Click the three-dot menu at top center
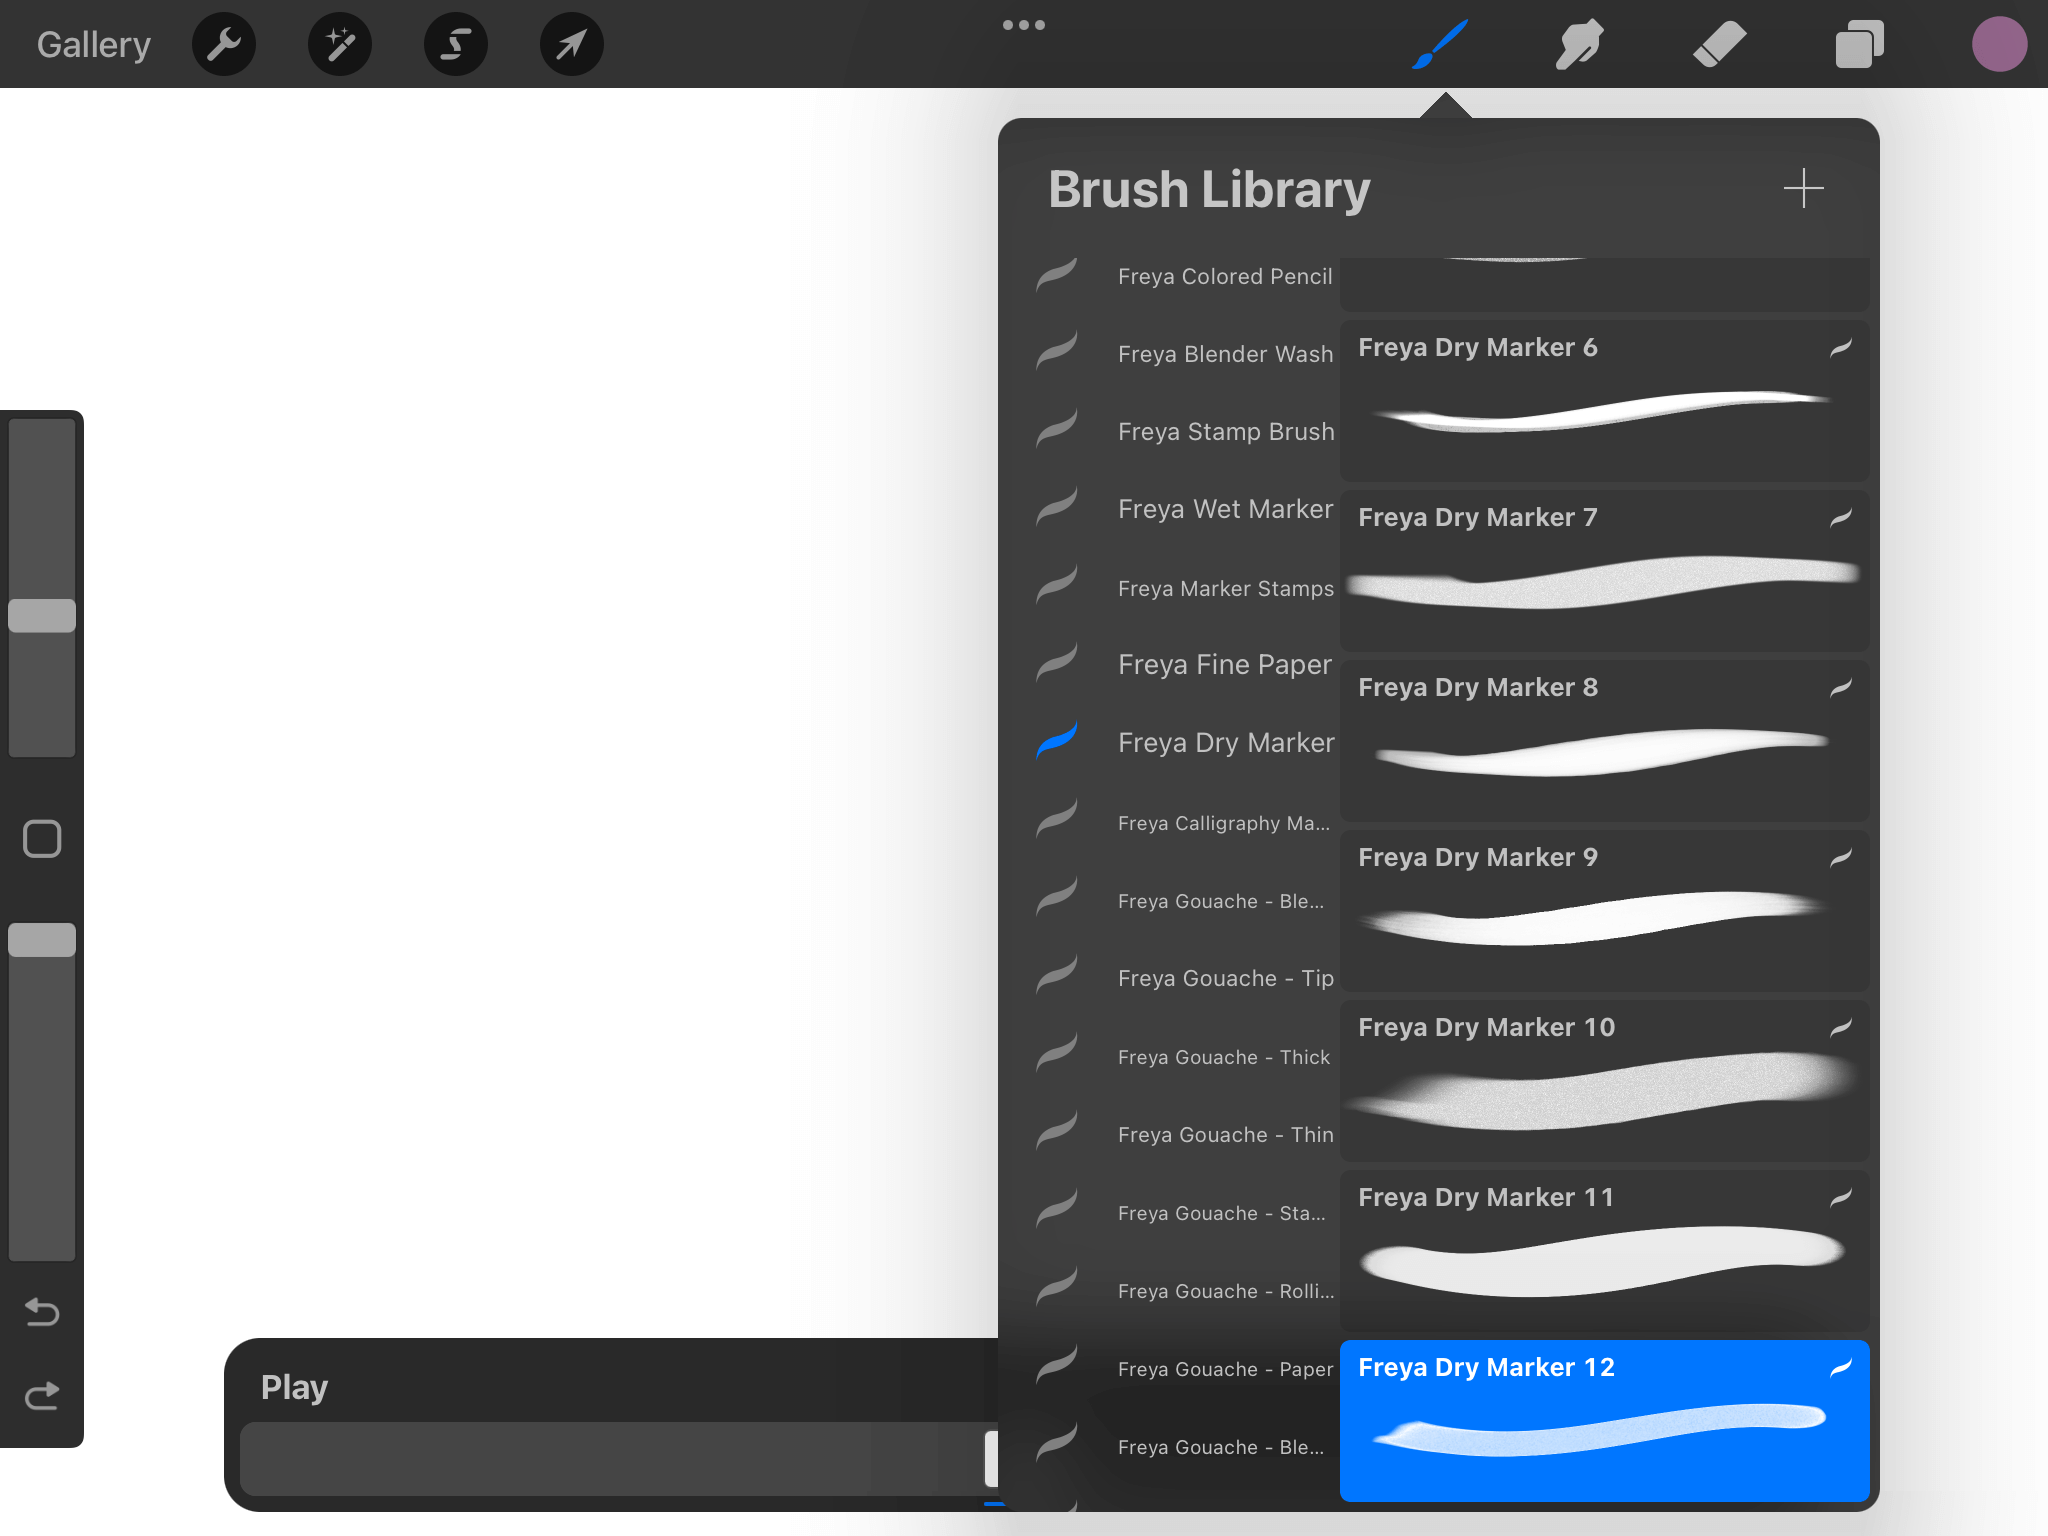Screen dimensions: 2048x1536 point(1023,25)
